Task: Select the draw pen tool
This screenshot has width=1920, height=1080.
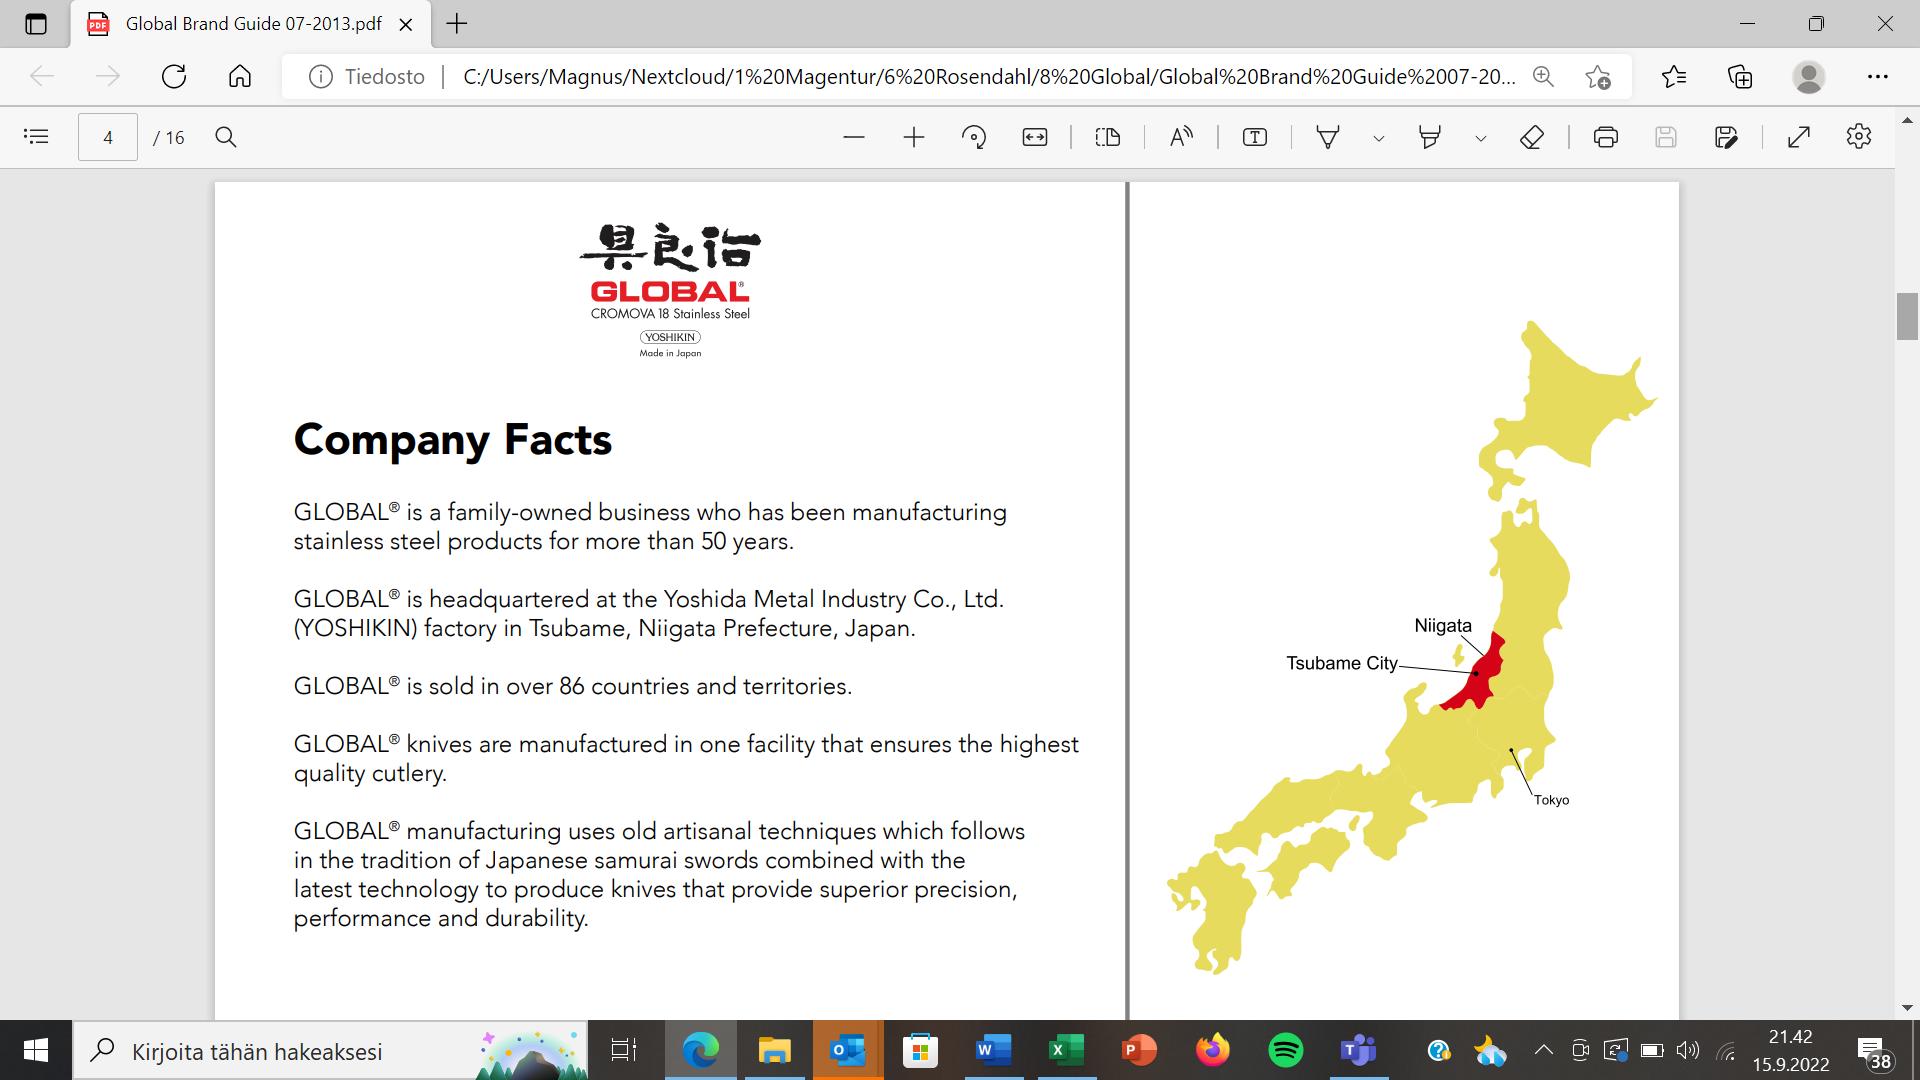Action: (x=1328, y=137)
